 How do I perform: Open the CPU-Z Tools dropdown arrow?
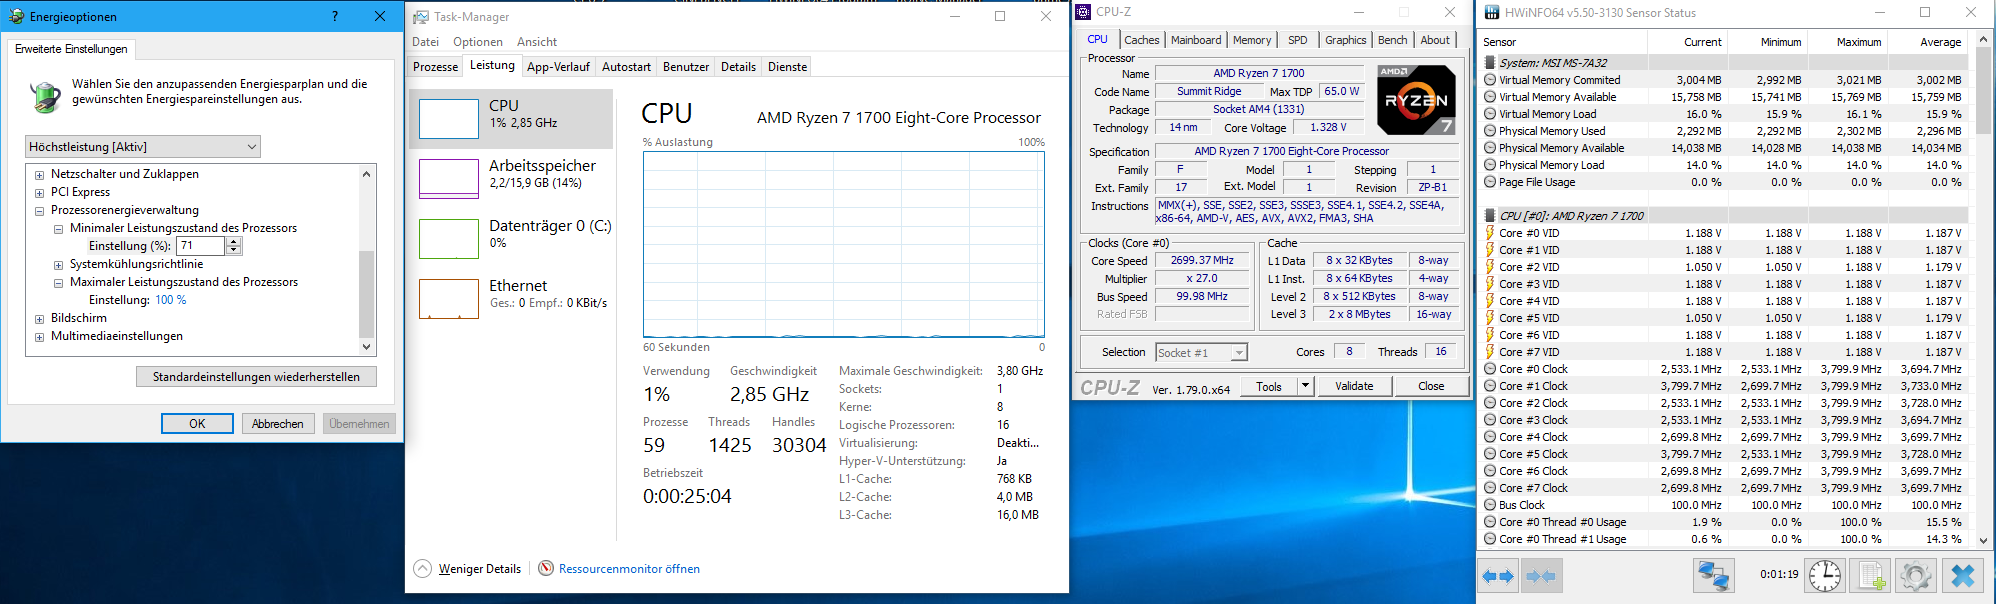click(1305, 386)
